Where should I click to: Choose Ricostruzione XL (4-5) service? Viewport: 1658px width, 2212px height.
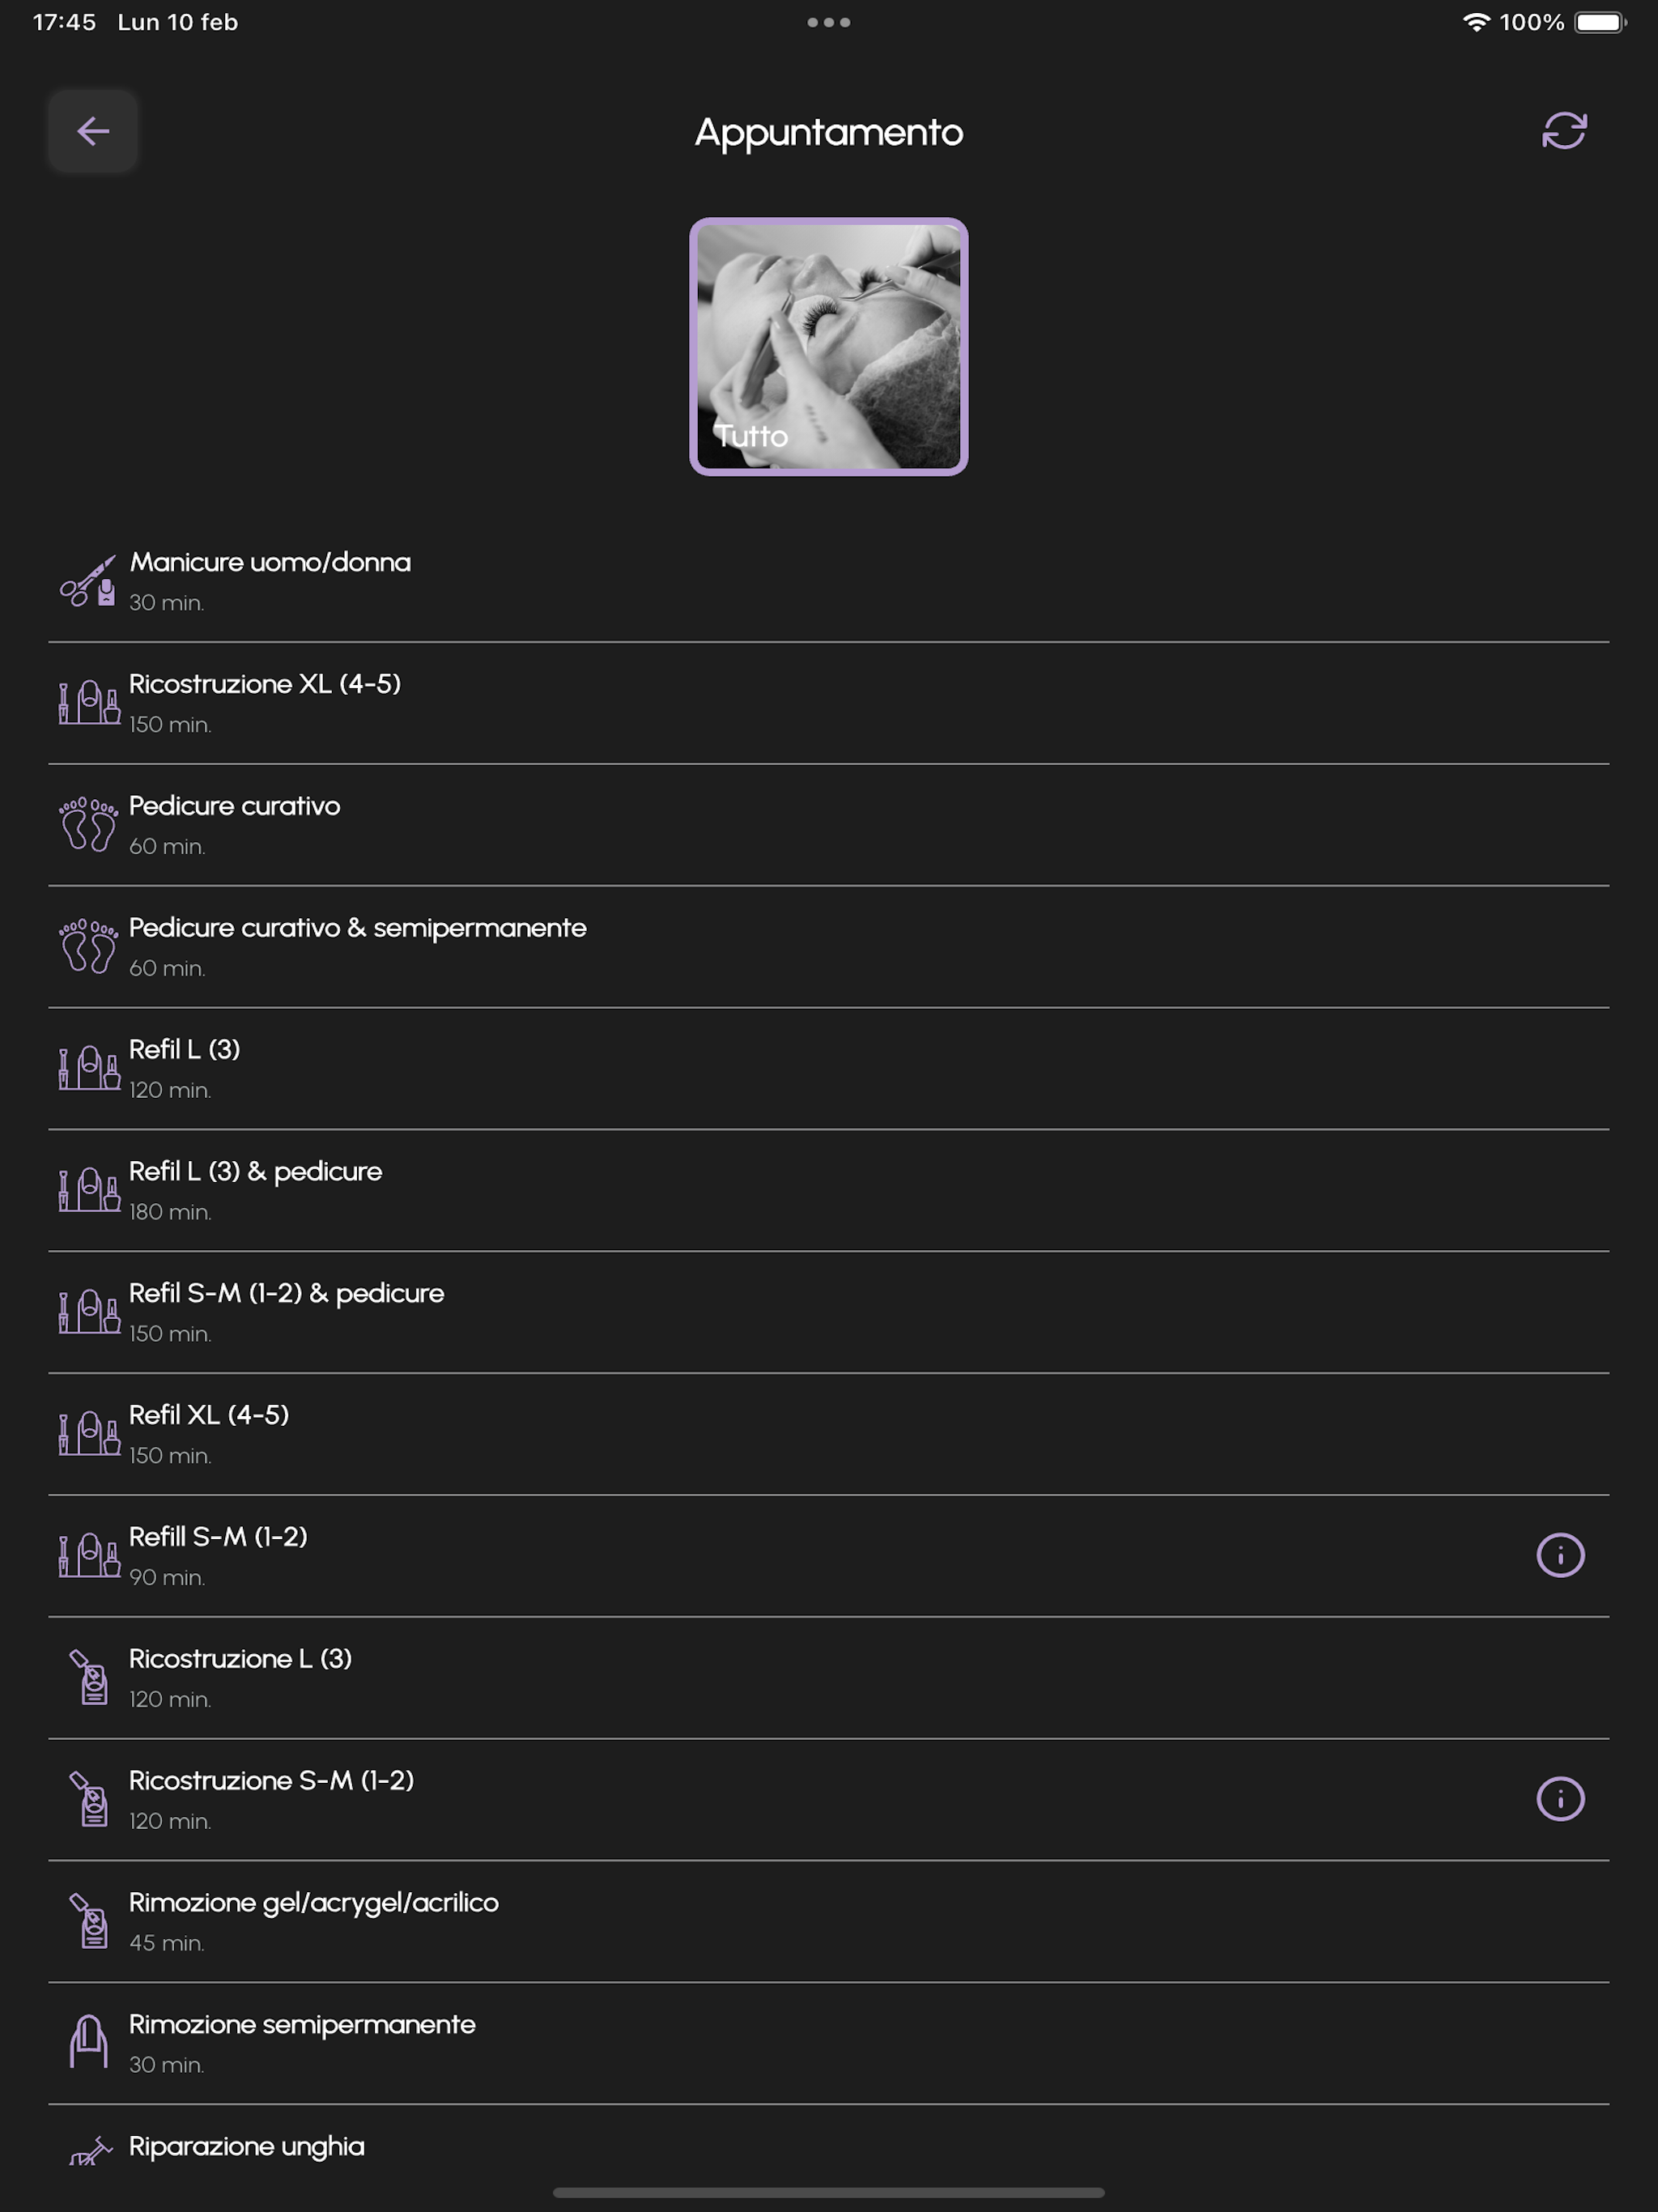(828, 703)
